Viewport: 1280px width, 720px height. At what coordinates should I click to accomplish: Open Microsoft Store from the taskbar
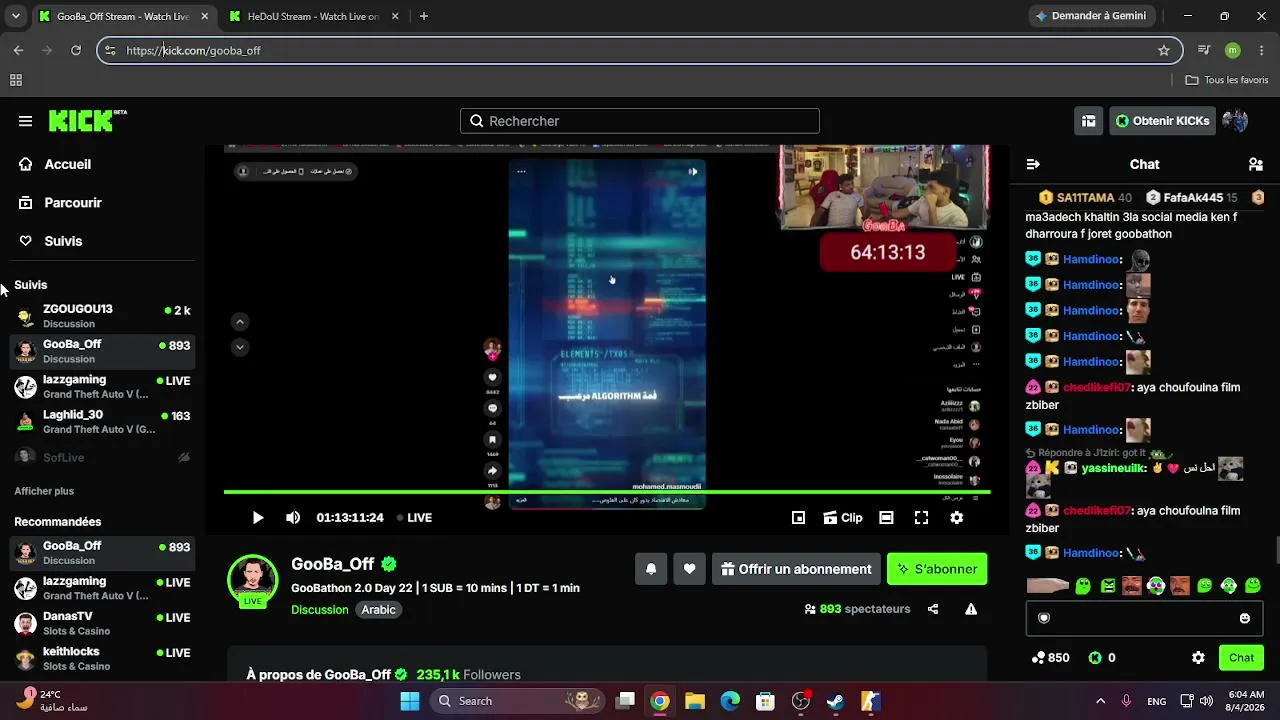tap(765, 701)
